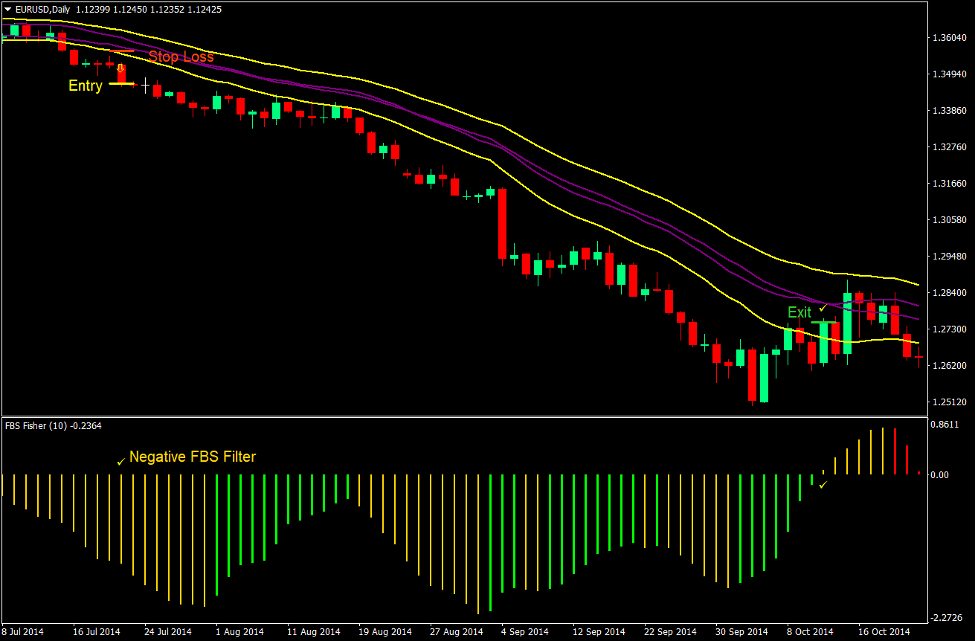
Task: Click the small red arrow below Stop Loss line
Action: click(x=120, y=67)
